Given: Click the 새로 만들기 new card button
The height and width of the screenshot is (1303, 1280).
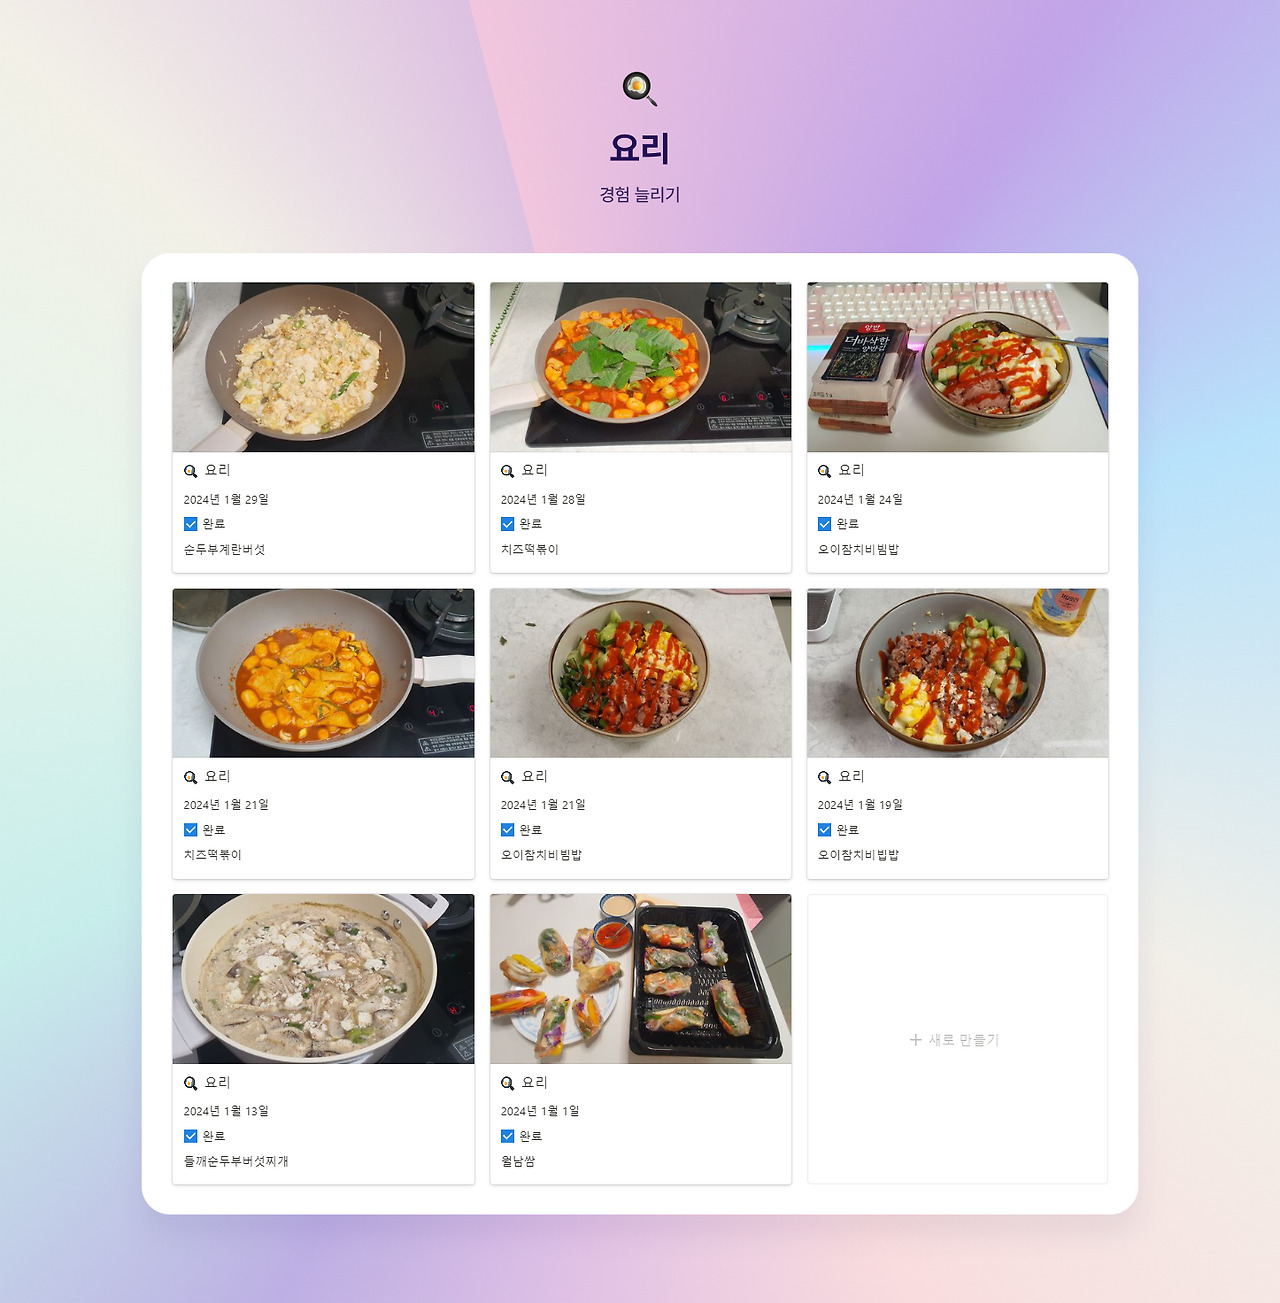Looking at the screenshot, I should click(x=957, y=1039).
